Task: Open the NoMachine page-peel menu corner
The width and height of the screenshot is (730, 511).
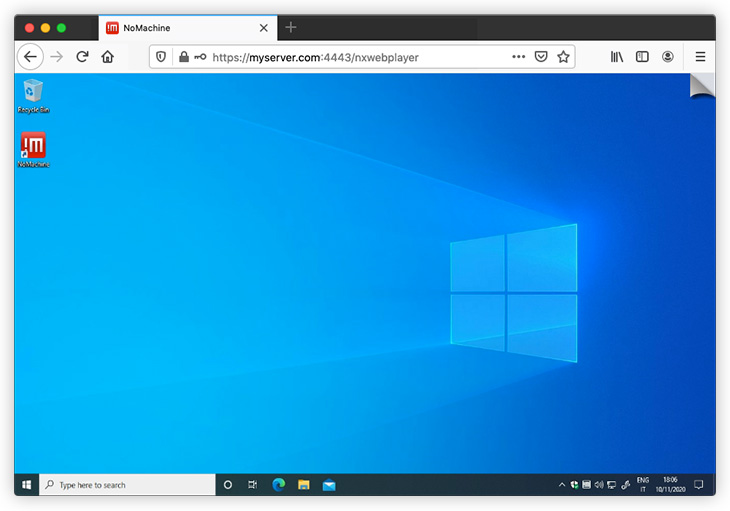Action: click(x=703, y=86)
